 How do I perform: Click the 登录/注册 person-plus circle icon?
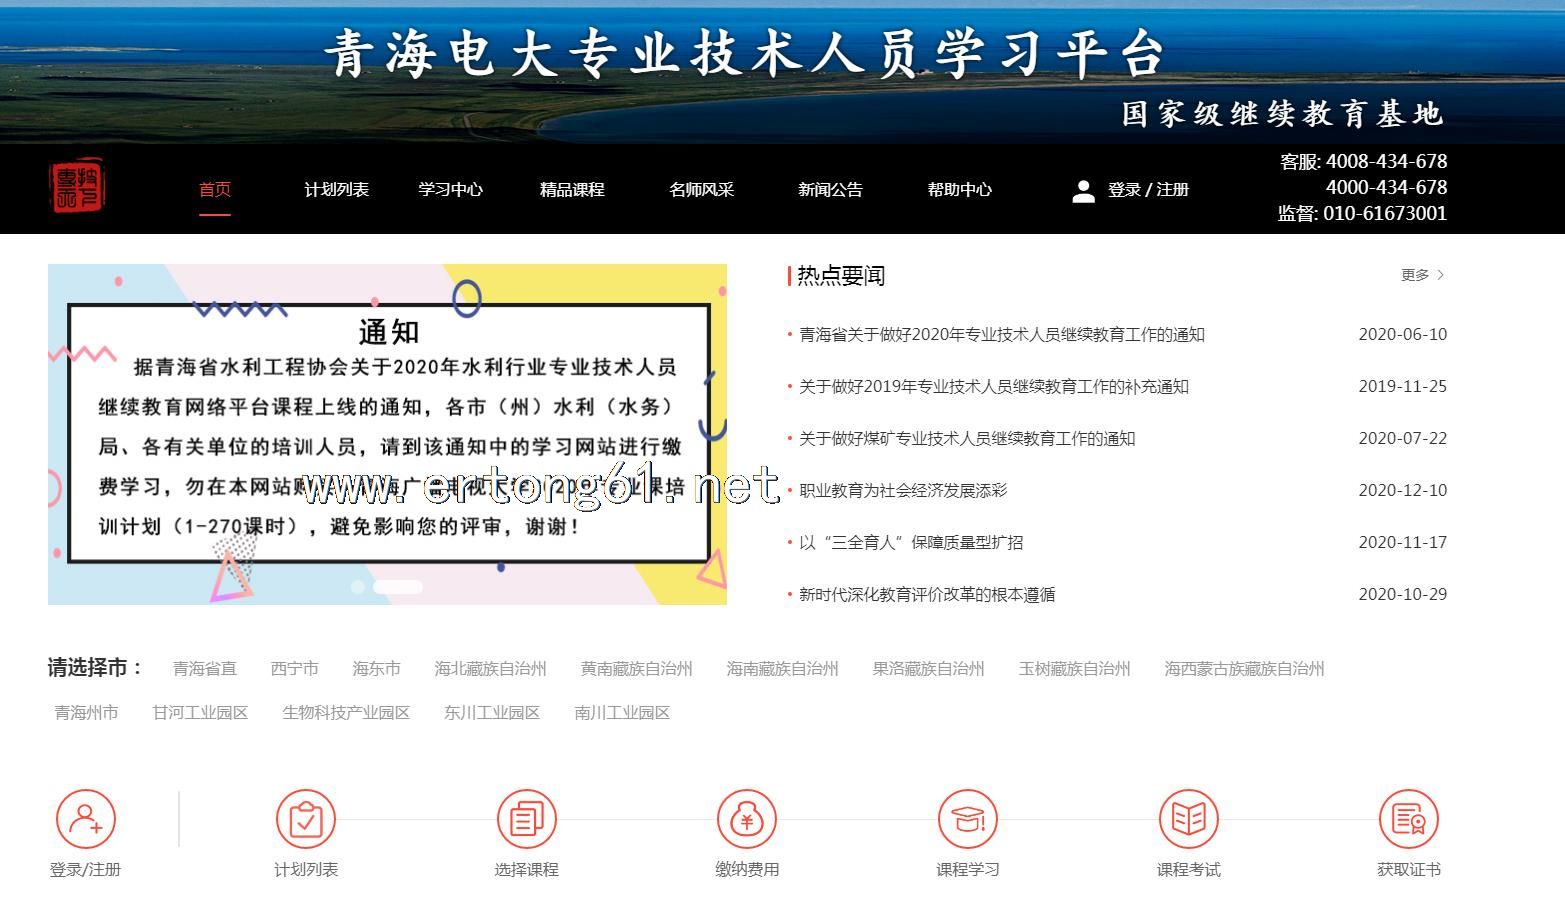click(x=85, y=819)
